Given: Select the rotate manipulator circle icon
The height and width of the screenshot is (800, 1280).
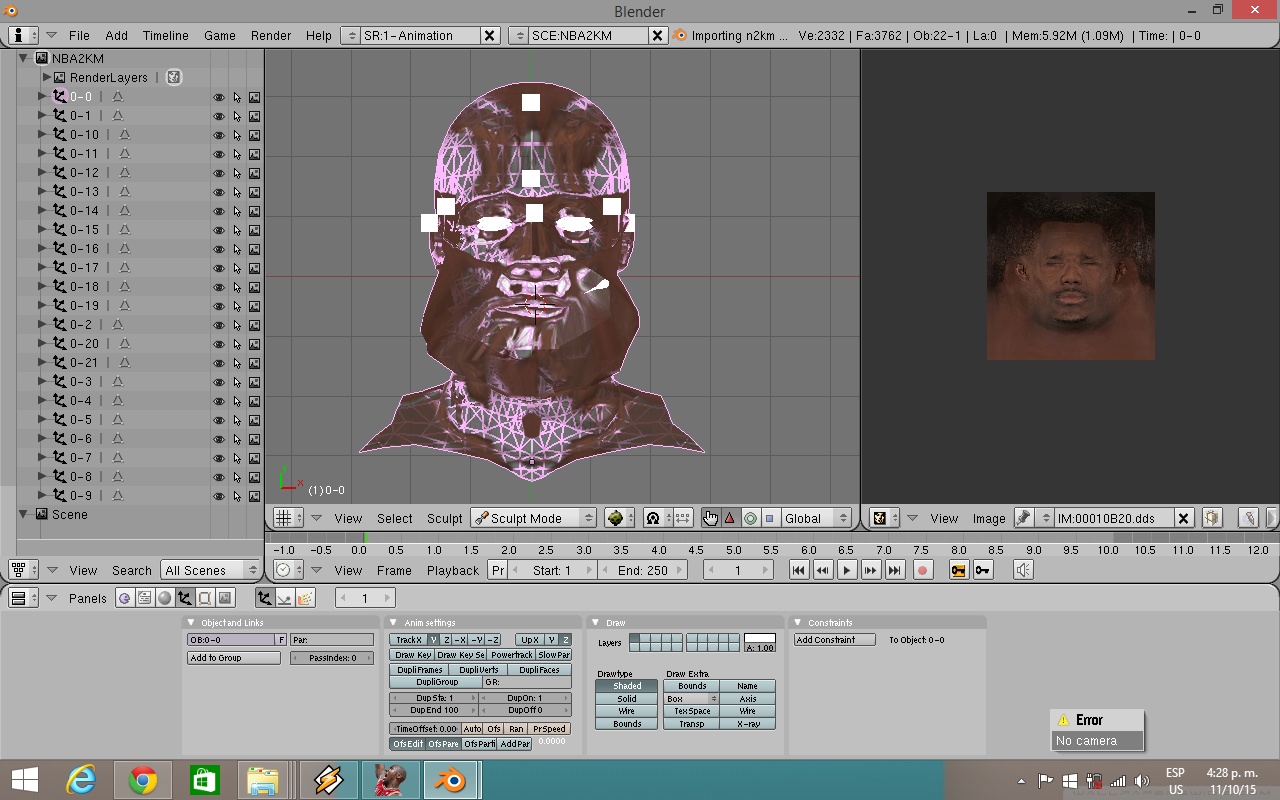Looking at the screenshot, I should [x=750, y=518].
